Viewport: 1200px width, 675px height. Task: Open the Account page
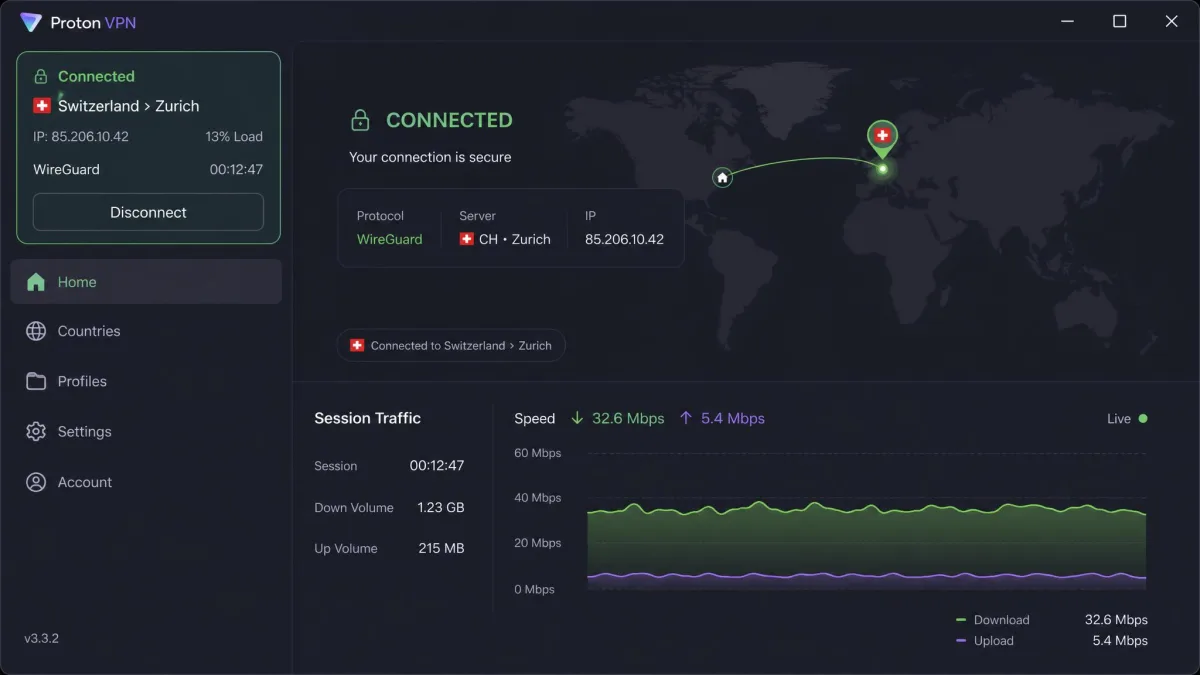pyautogui.click(x=146, y=482)
